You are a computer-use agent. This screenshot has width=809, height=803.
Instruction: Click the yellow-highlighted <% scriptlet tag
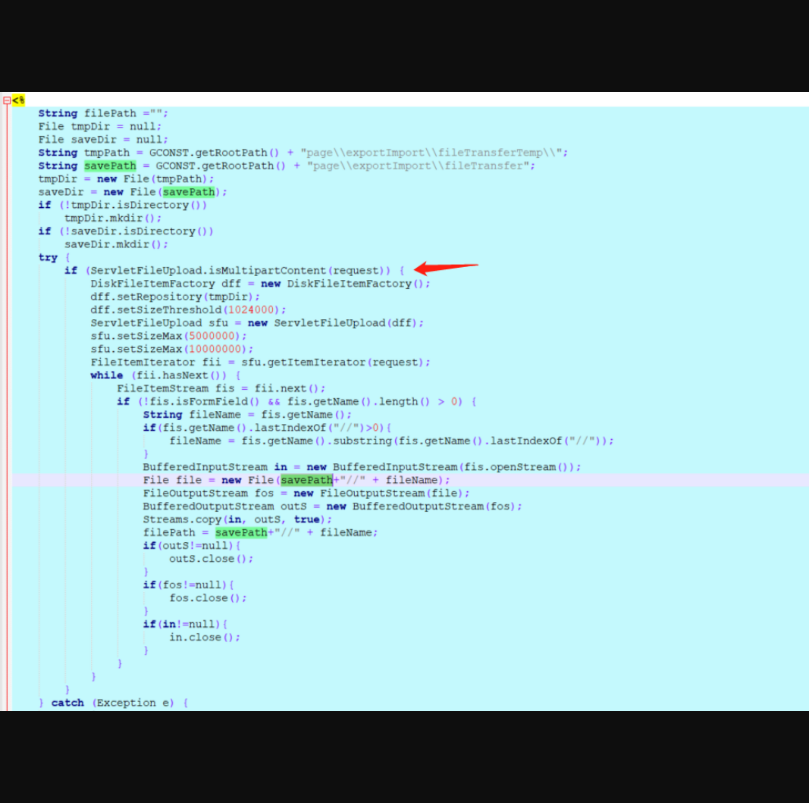pyautogui.click(x=19, y=101)
